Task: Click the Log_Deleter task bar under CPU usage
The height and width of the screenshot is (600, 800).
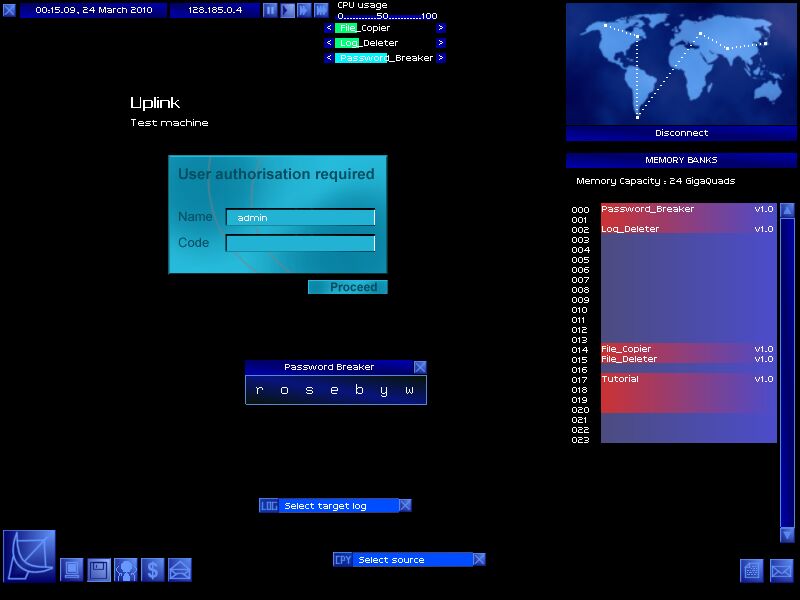Action: (385, 43)
